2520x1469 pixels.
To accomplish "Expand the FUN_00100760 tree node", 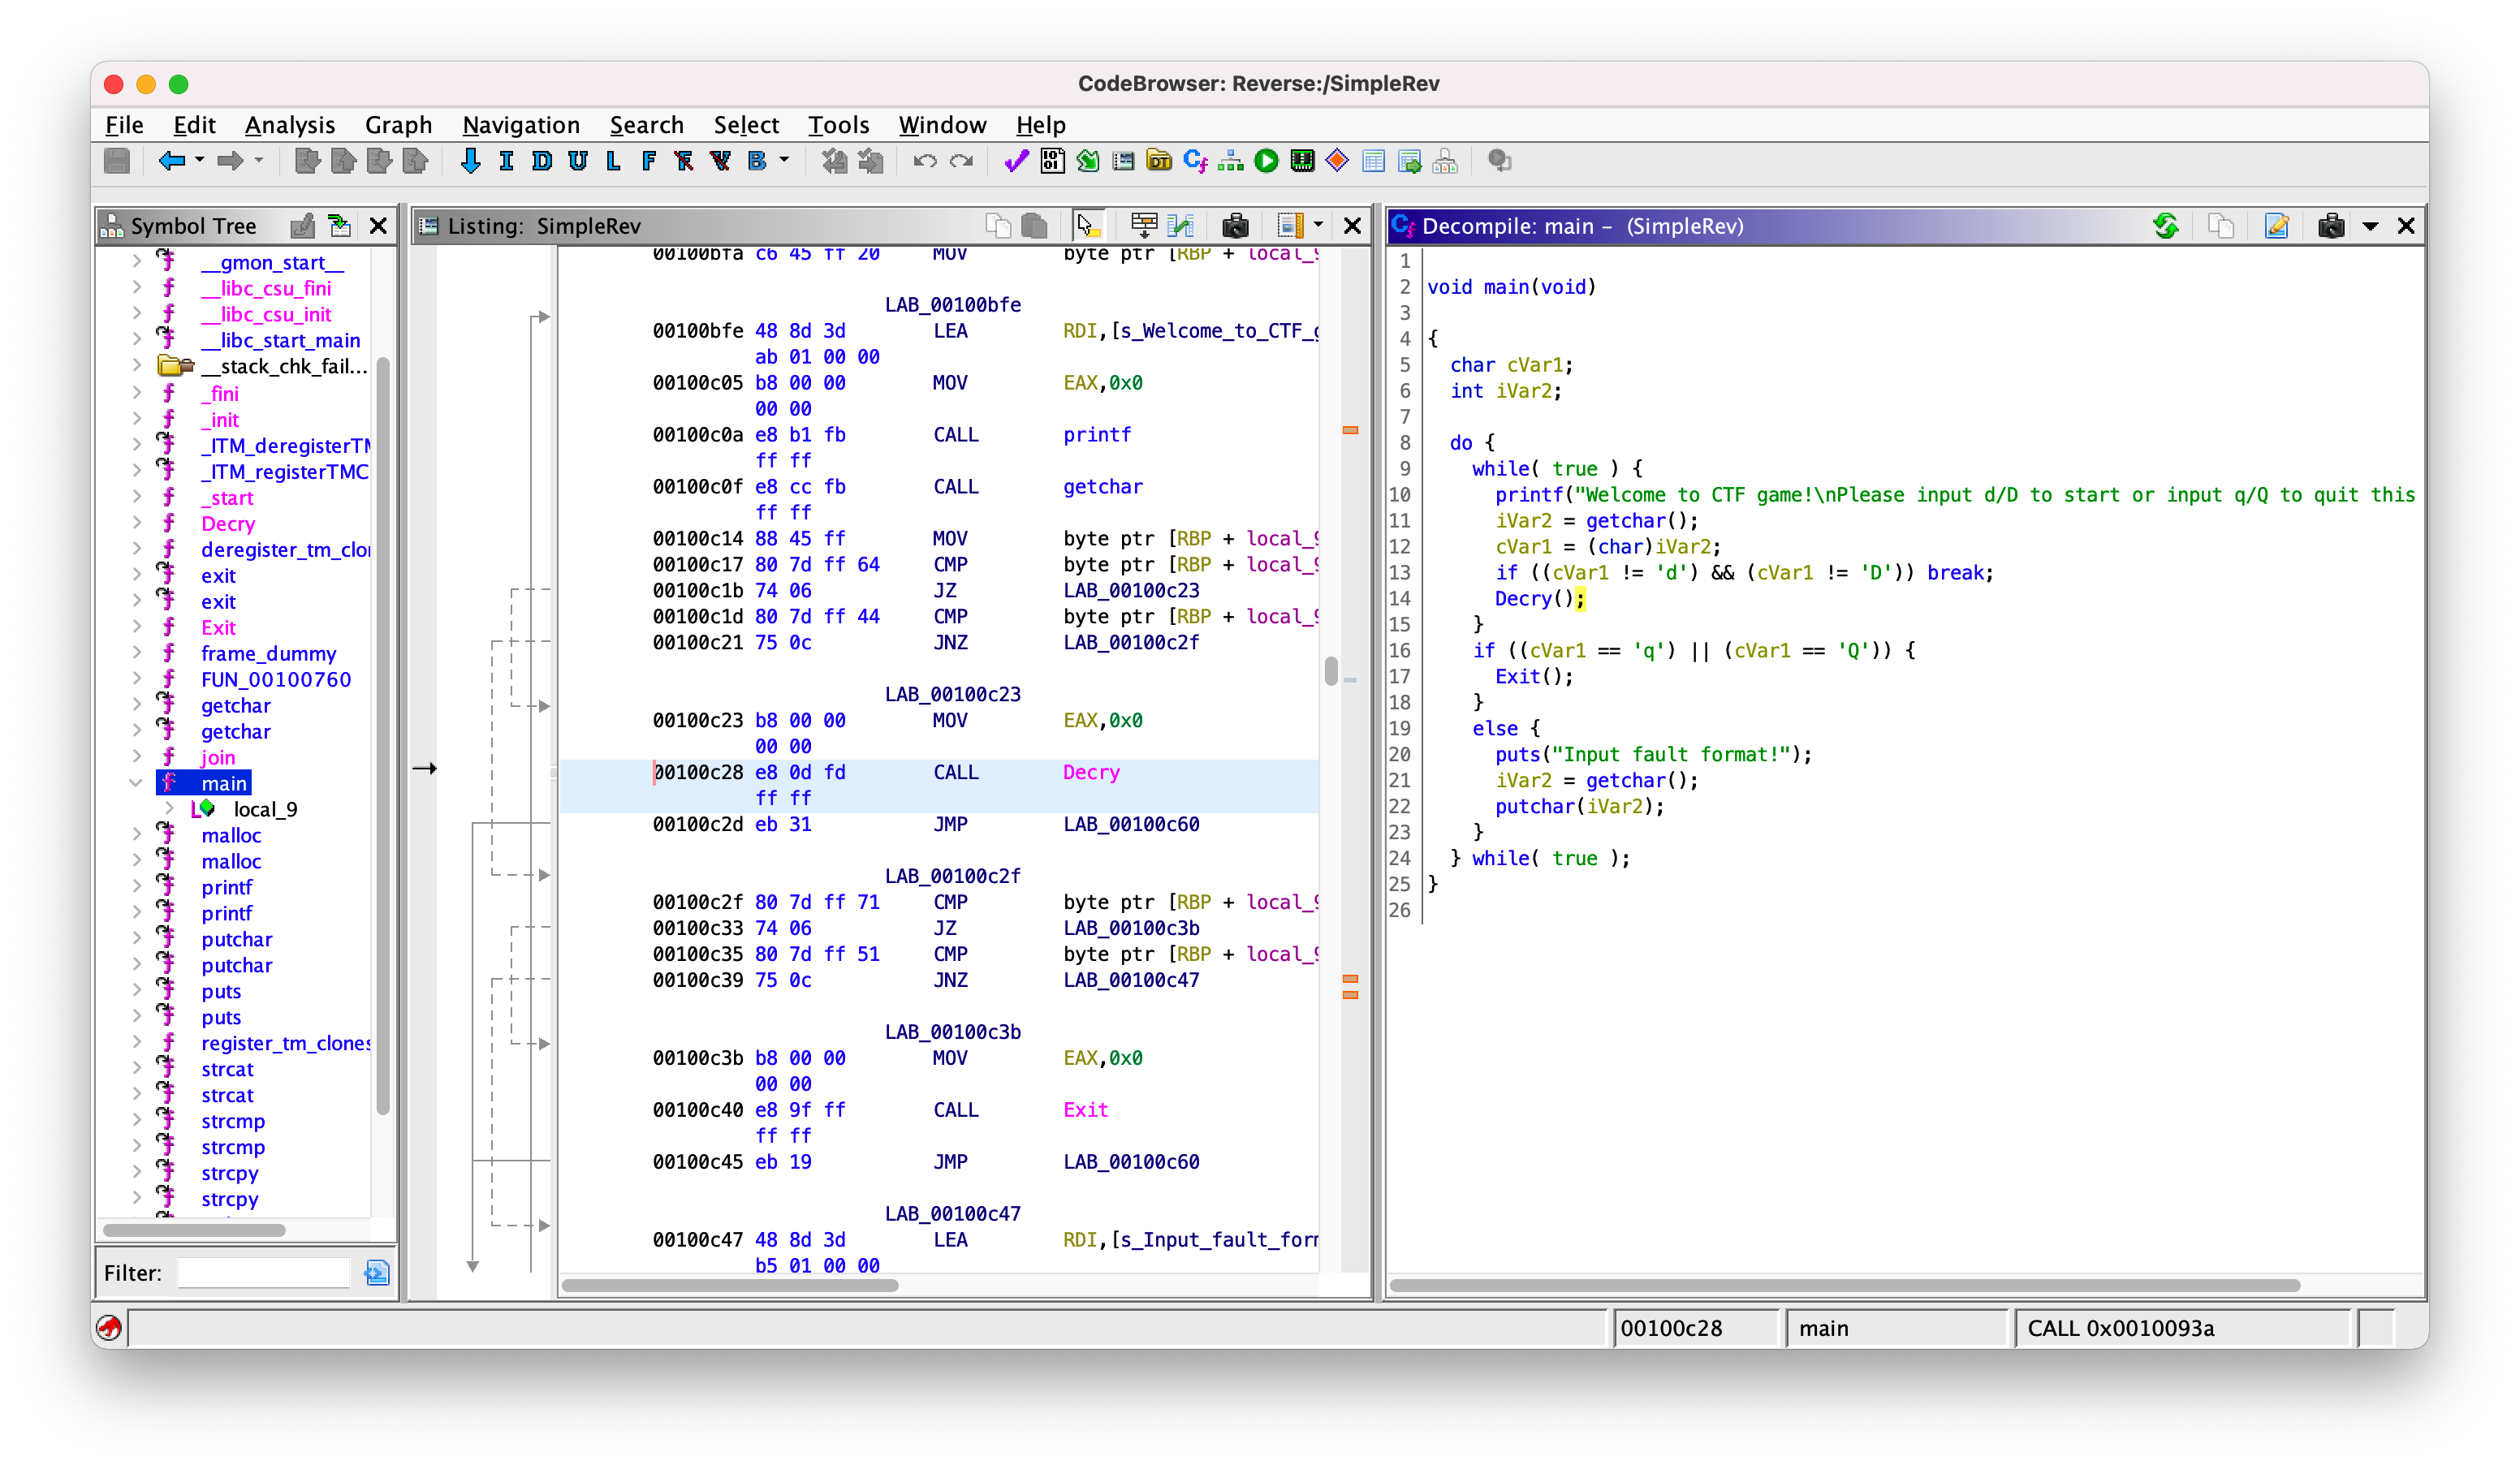I will [136, 679].
